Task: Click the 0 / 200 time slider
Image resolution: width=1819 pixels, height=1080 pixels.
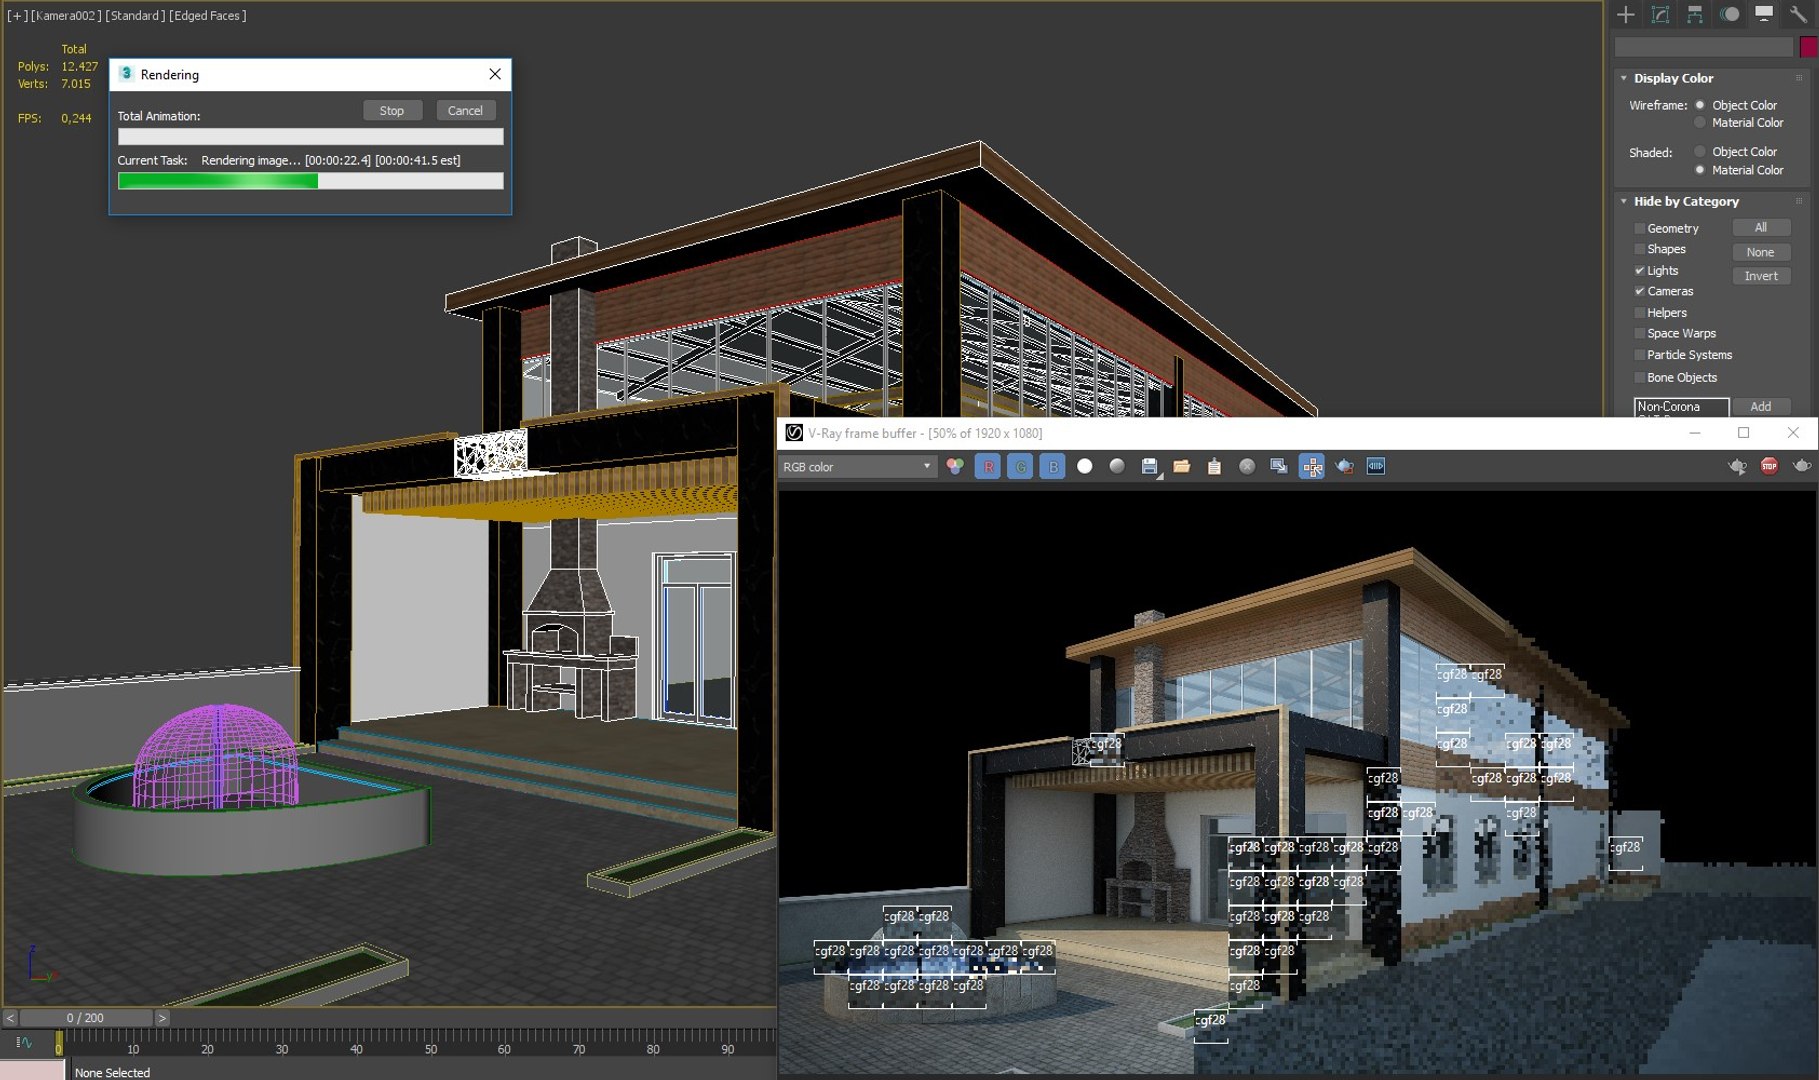Action: [85, 1018]
